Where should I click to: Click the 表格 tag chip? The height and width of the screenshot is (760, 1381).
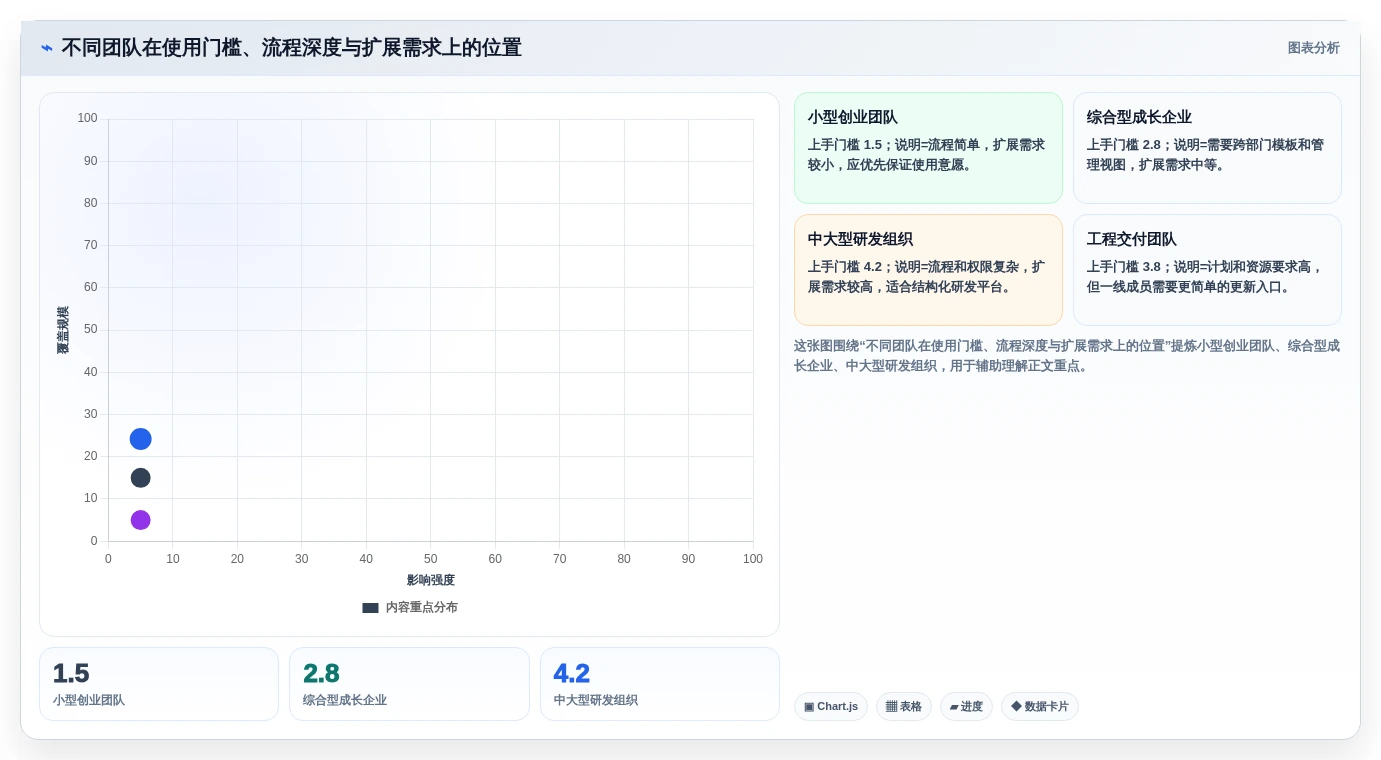[903, 706]
